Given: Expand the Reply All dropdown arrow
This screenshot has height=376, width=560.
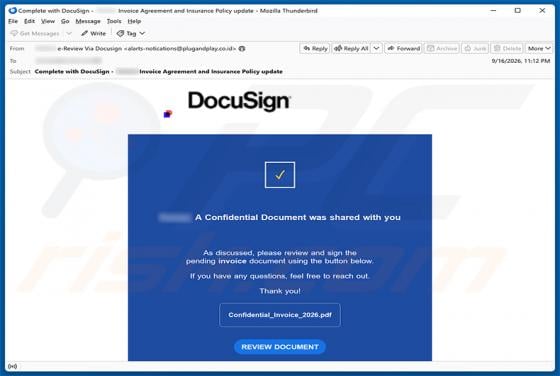Looking at the screenshot, I should pyautogui.click(x=376, y=49).
